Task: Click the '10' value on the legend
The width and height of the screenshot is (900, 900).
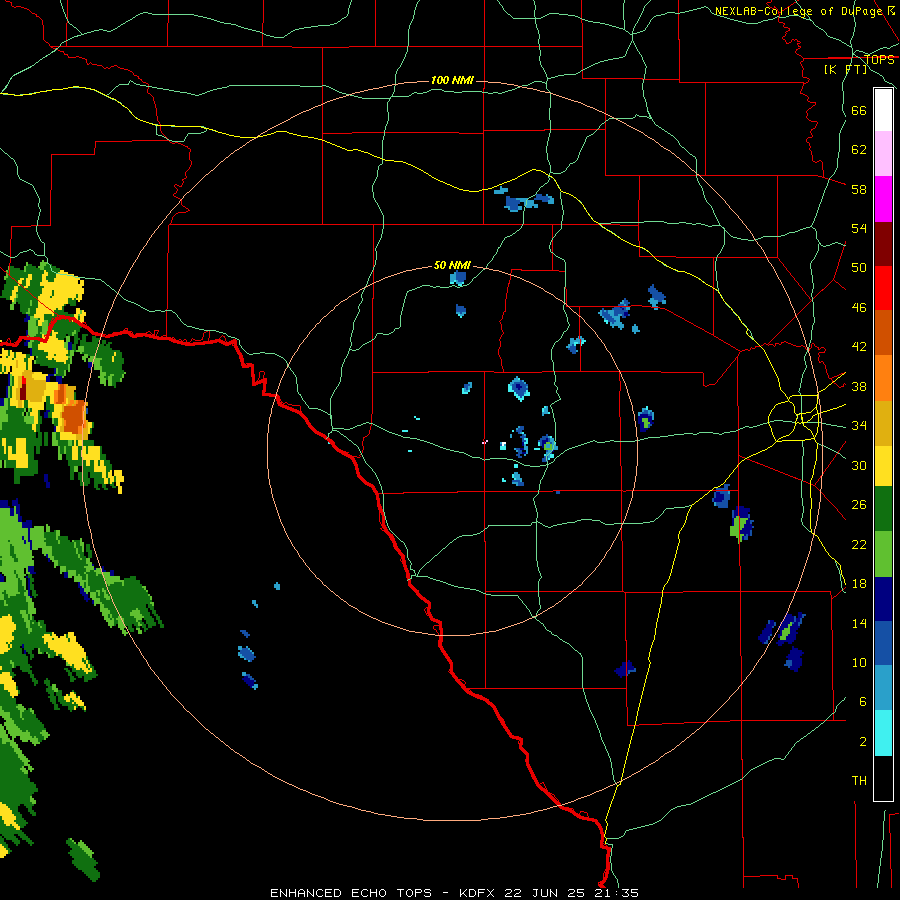Action: [x=859, y=663]
